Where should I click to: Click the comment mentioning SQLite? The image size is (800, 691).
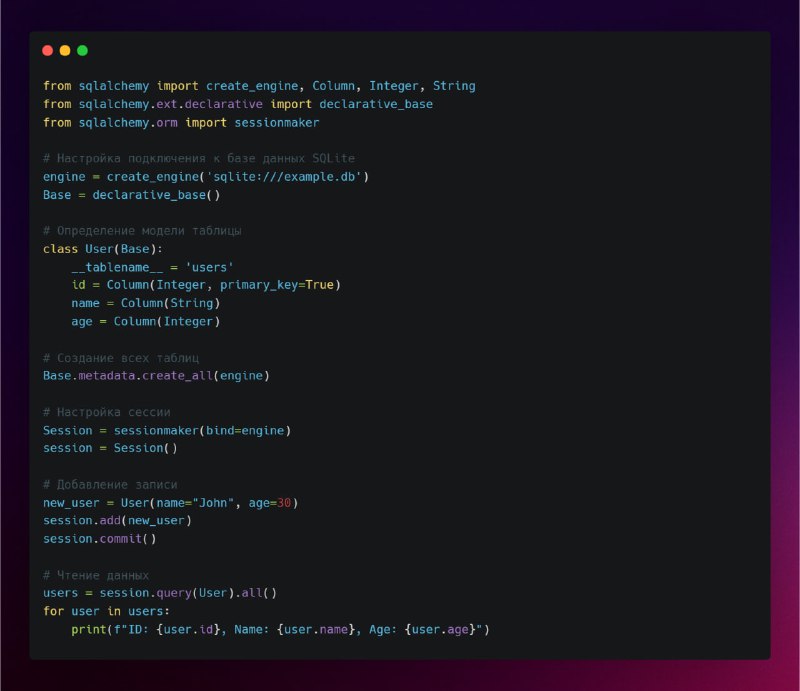click(x=199, y=158)
